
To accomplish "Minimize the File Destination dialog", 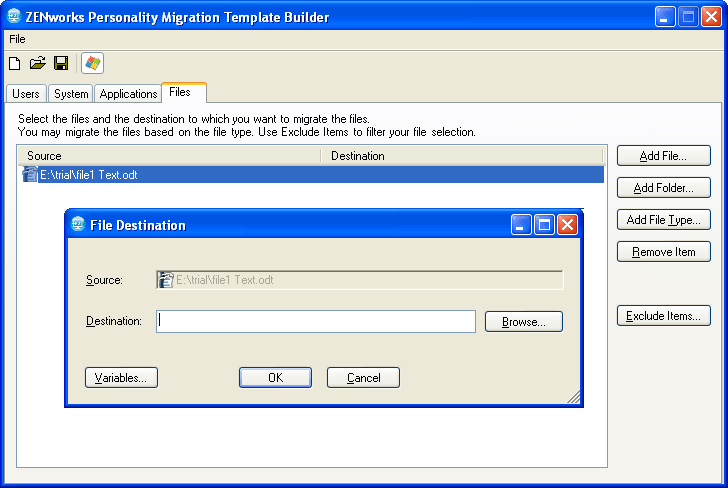I will coord(521,225).
